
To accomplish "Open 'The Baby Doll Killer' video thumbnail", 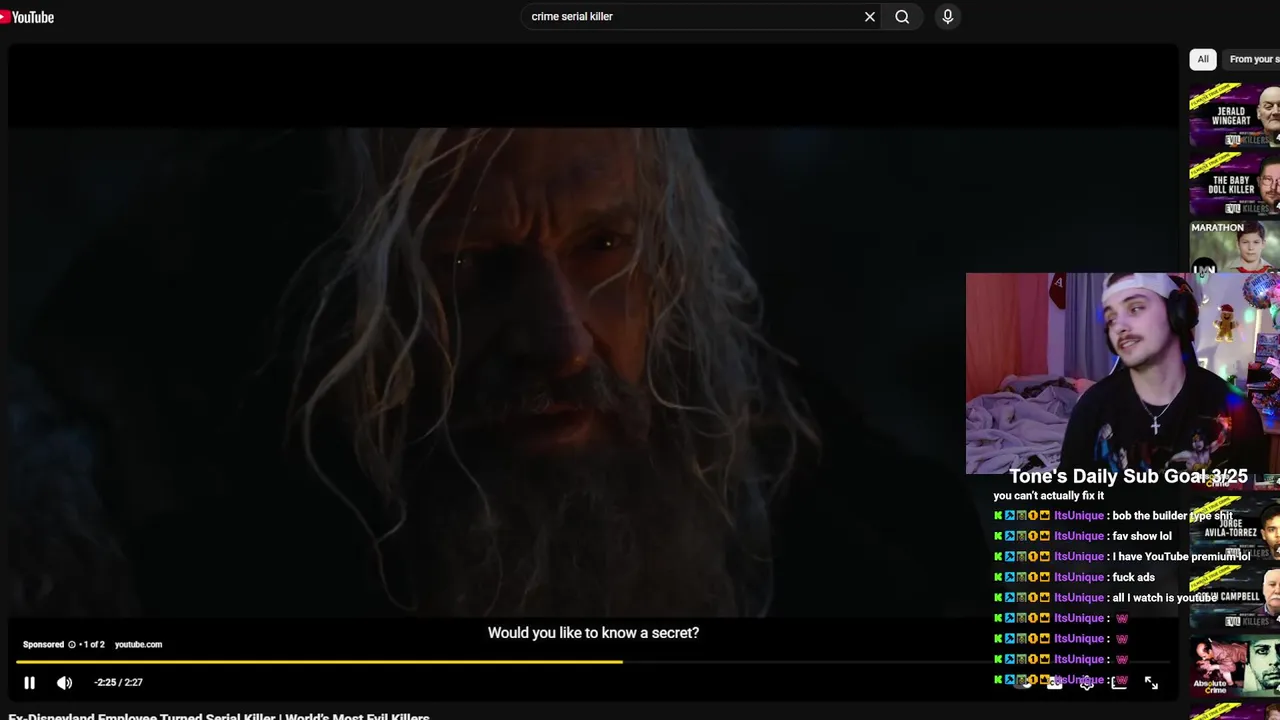I will coord(1234,185).
